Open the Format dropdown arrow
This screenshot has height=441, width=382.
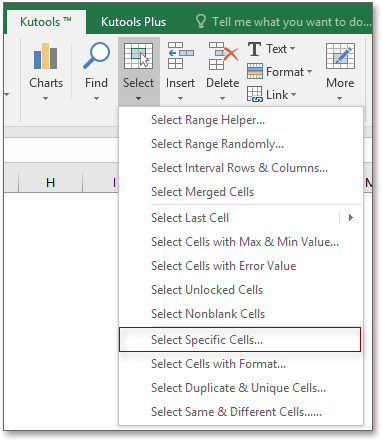coord(309,71)
